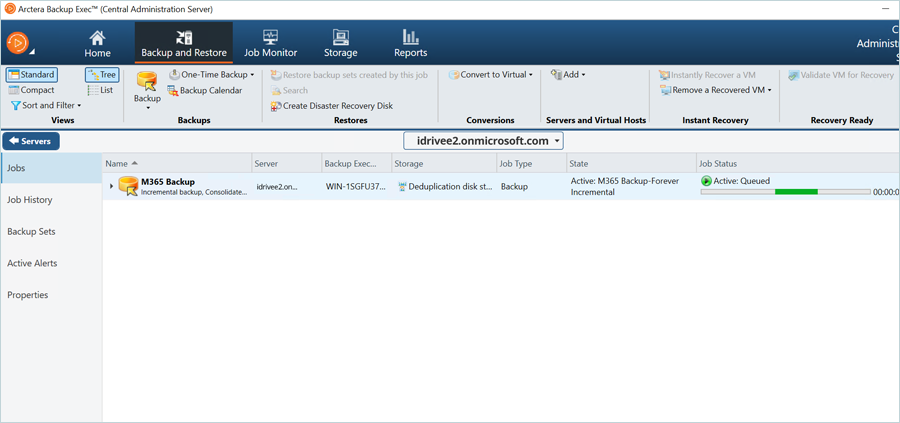This screenshot has width=900, height=423.
Task: Switch to the Job Monitor tab
Action: tap(270, 43)
